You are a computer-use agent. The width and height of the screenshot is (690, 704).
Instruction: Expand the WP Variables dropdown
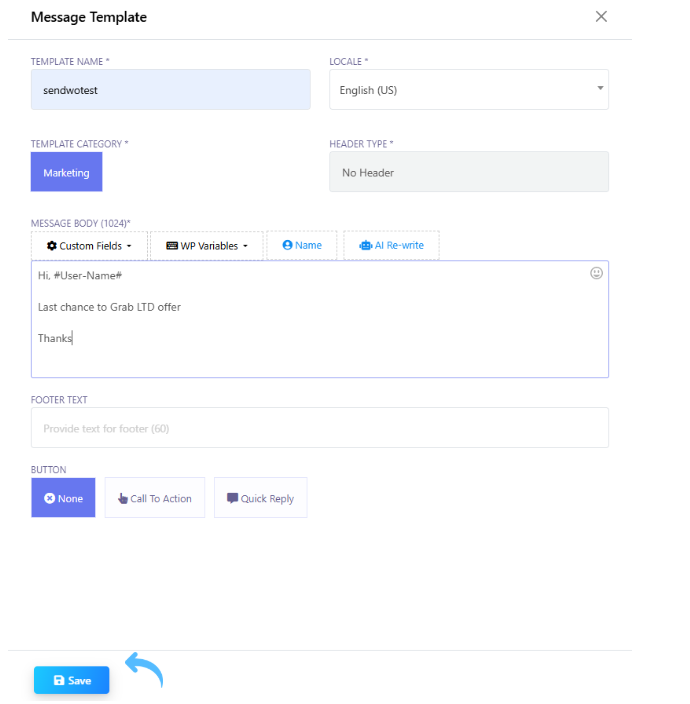207,246
